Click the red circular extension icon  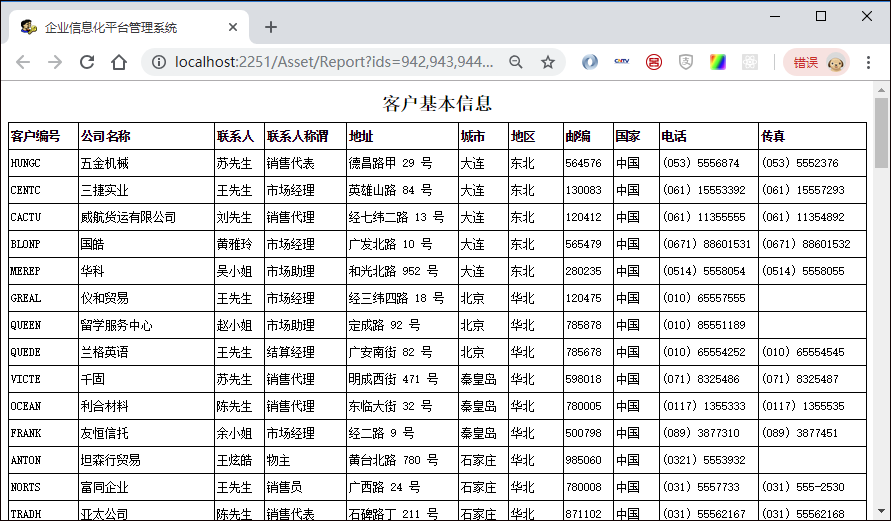[x=653, y=62]
